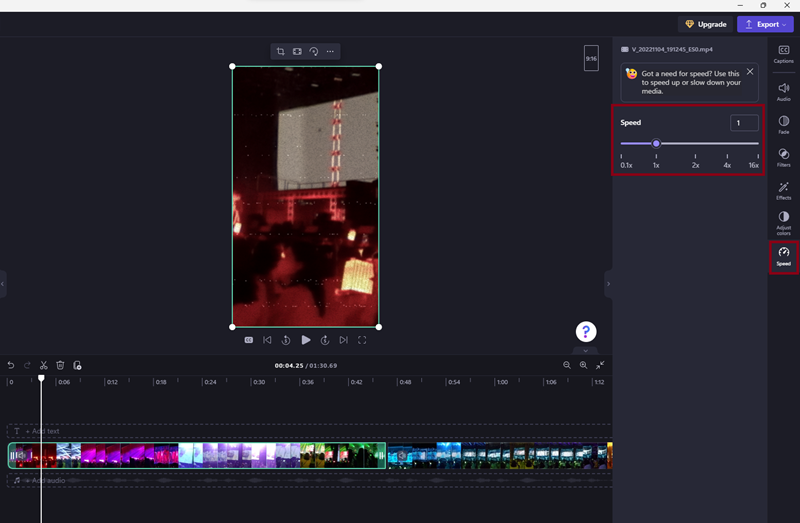Click the Speed slider handle
Viewport: 800px width, 523px height.
click(656, 143)
